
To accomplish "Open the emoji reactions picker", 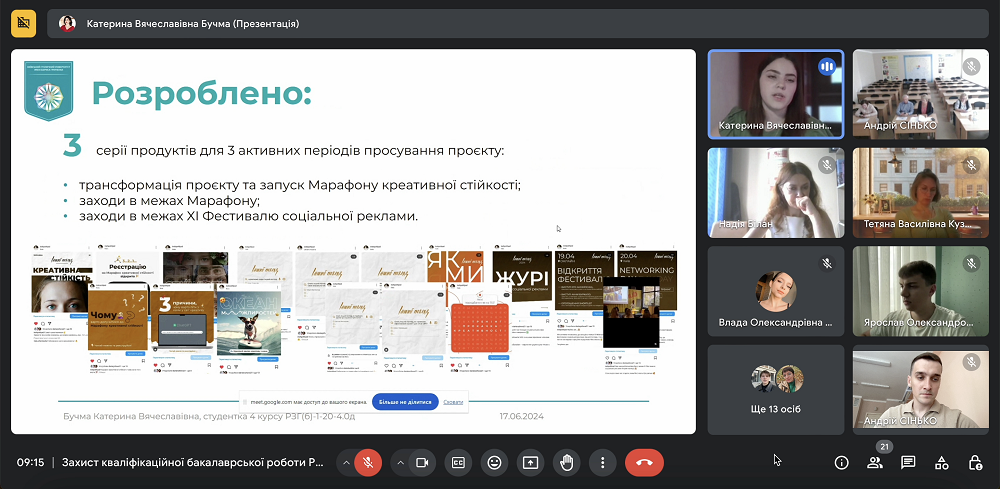I will coord(494,463).
